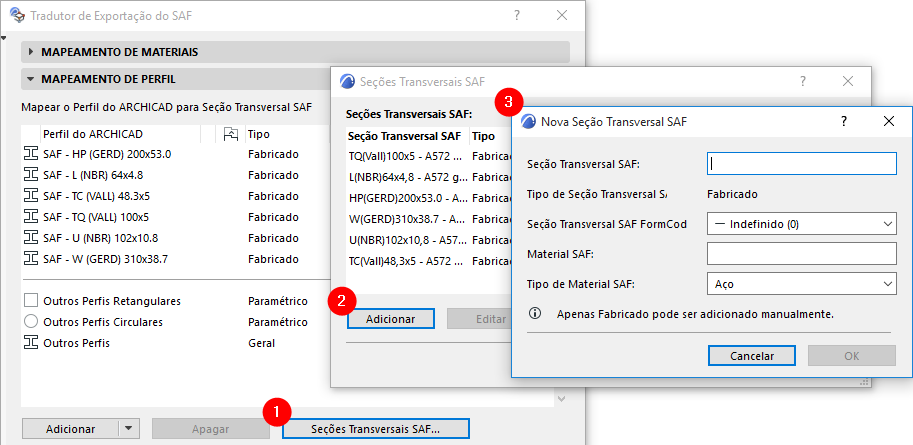The height and width of the screenshot is (445, 913).
Task: Select the U(NBR)102x10,8 section row
Action: coord(428,239)
